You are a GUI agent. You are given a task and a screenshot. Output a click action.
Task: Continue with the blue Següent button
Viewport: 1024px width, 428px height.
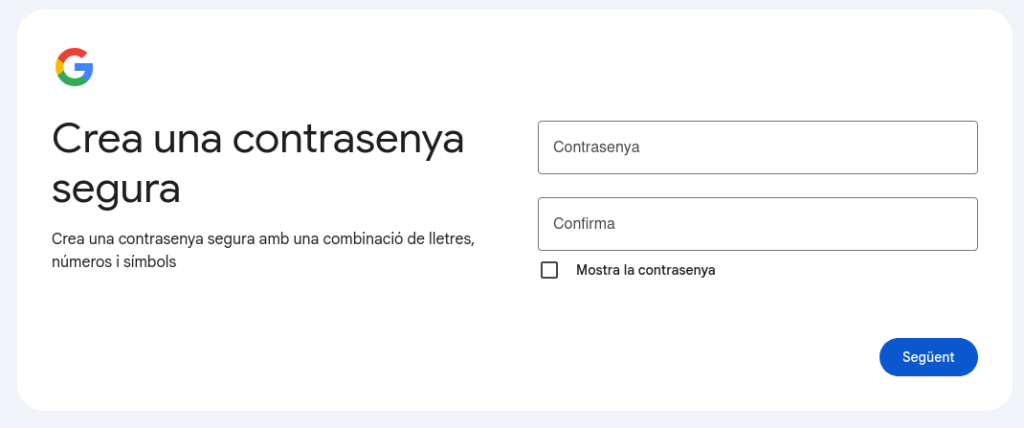pyautogui.click(x=928, y=357)
